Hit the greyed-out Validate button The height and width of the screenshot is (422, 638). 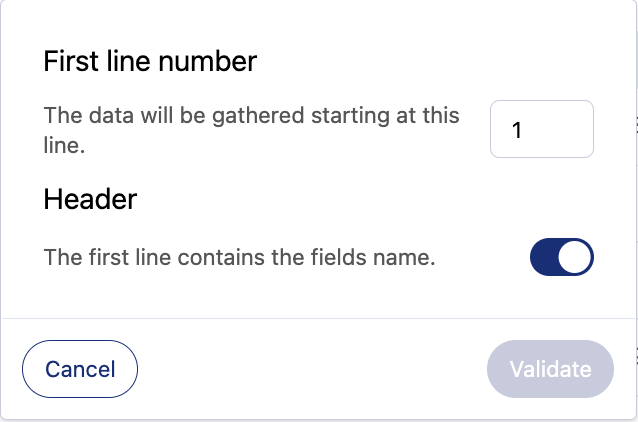550,369
